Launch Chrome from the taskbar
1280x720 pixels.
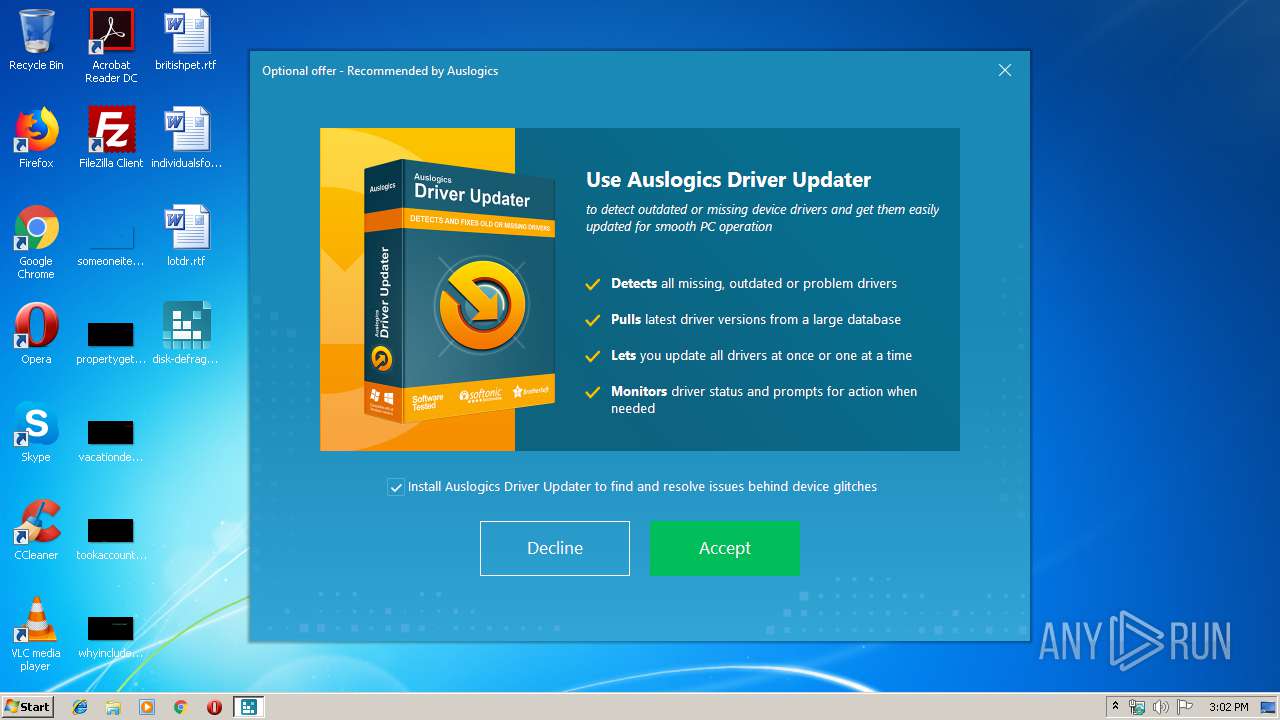click(x=181, y=707)
